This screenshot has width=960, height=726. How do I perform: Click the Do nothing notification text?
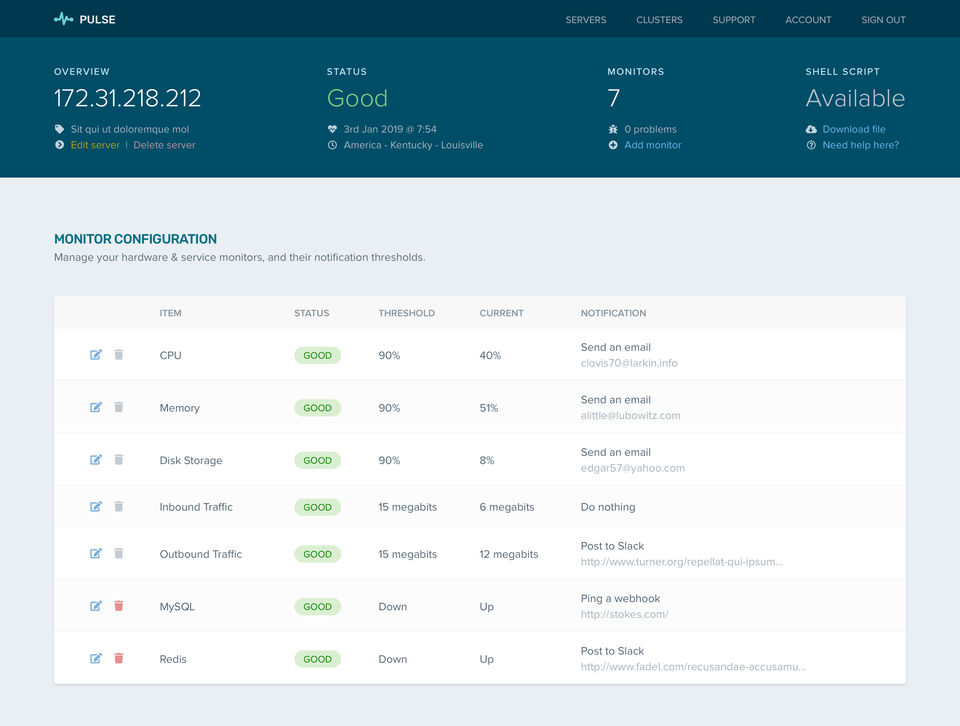608,507
